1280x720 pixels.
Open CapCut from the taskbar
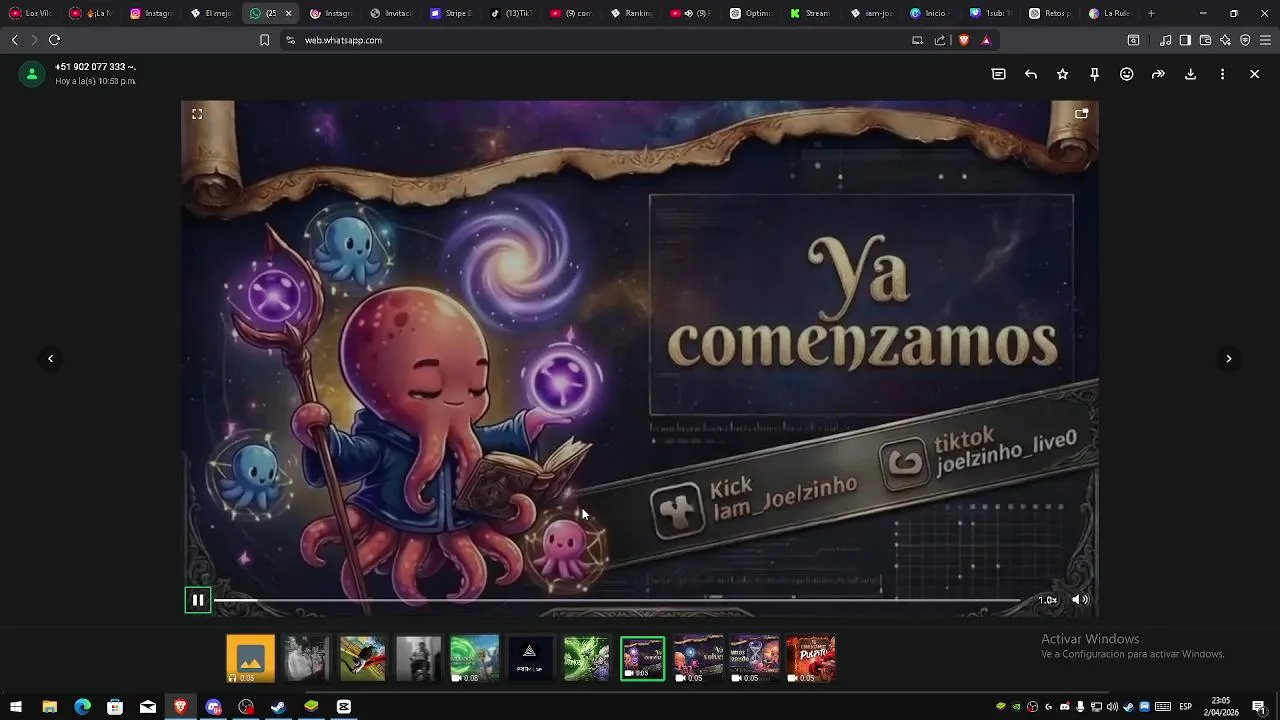pos(344,707)
